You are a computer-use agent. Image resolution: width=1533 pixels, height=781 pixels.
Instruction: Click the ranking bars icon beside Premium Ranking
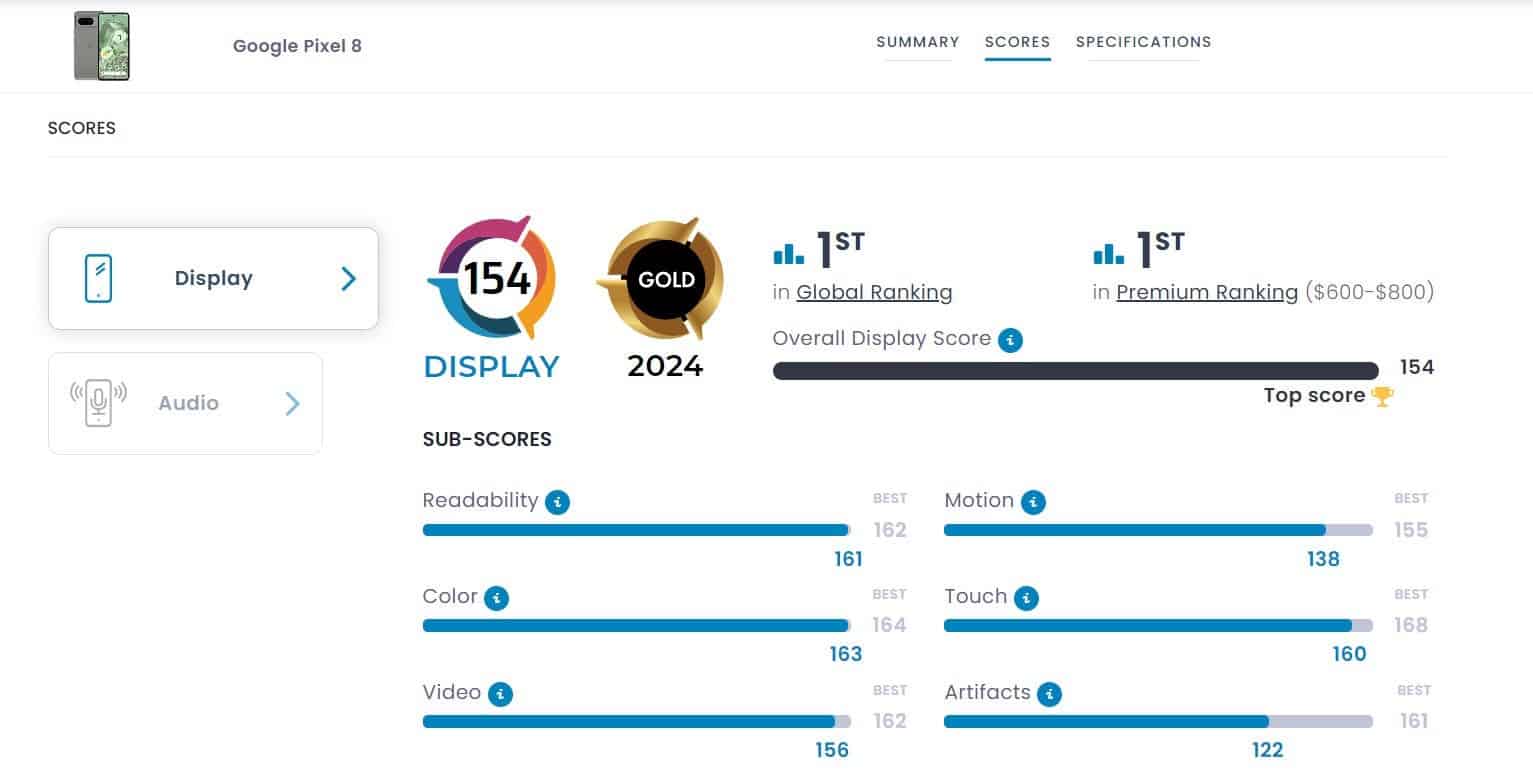coord(1109,253)
